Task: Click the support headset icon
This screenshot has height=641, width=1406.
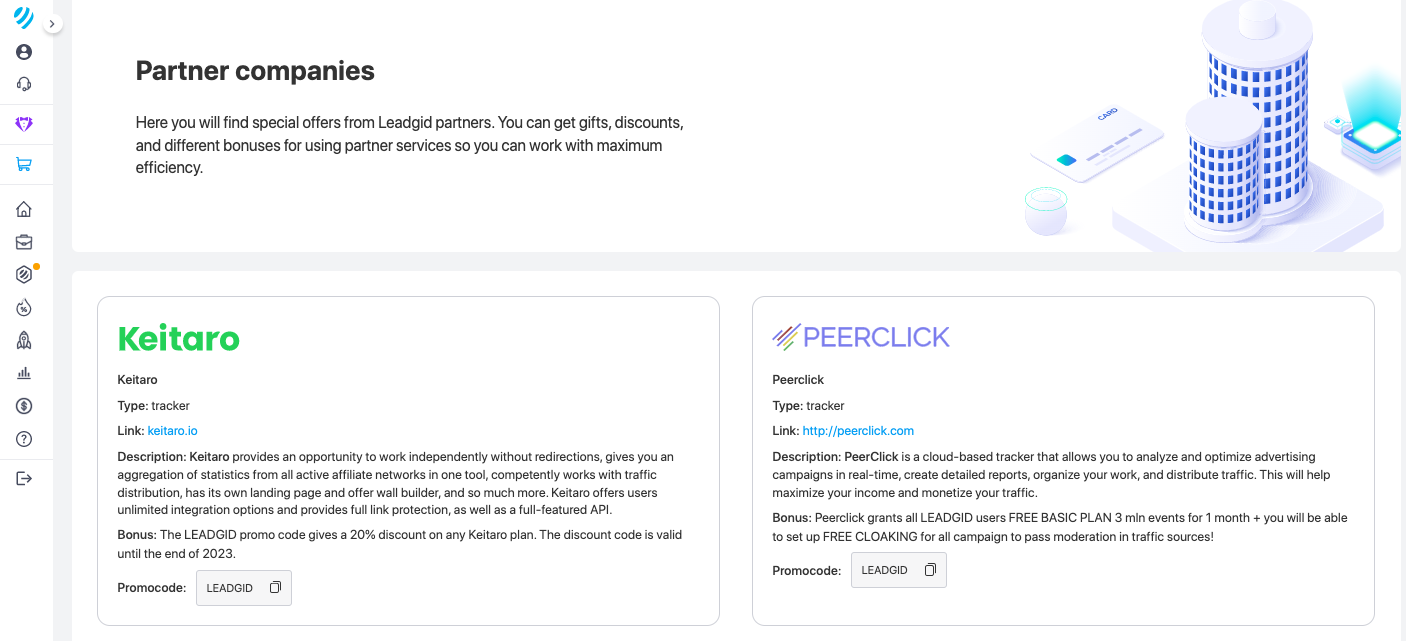Action: [x=24, y=85]
